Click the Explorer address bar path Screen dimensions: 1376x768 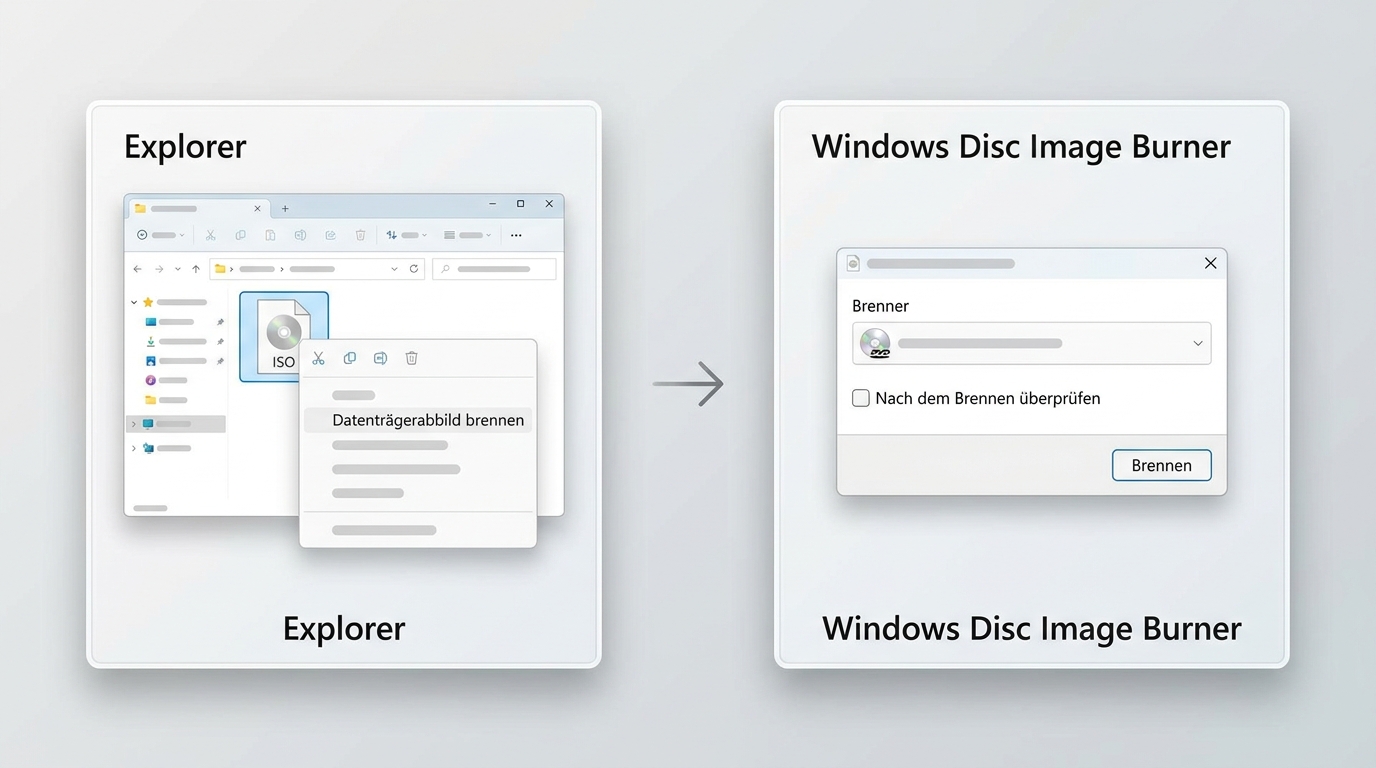tap(317, 269)
